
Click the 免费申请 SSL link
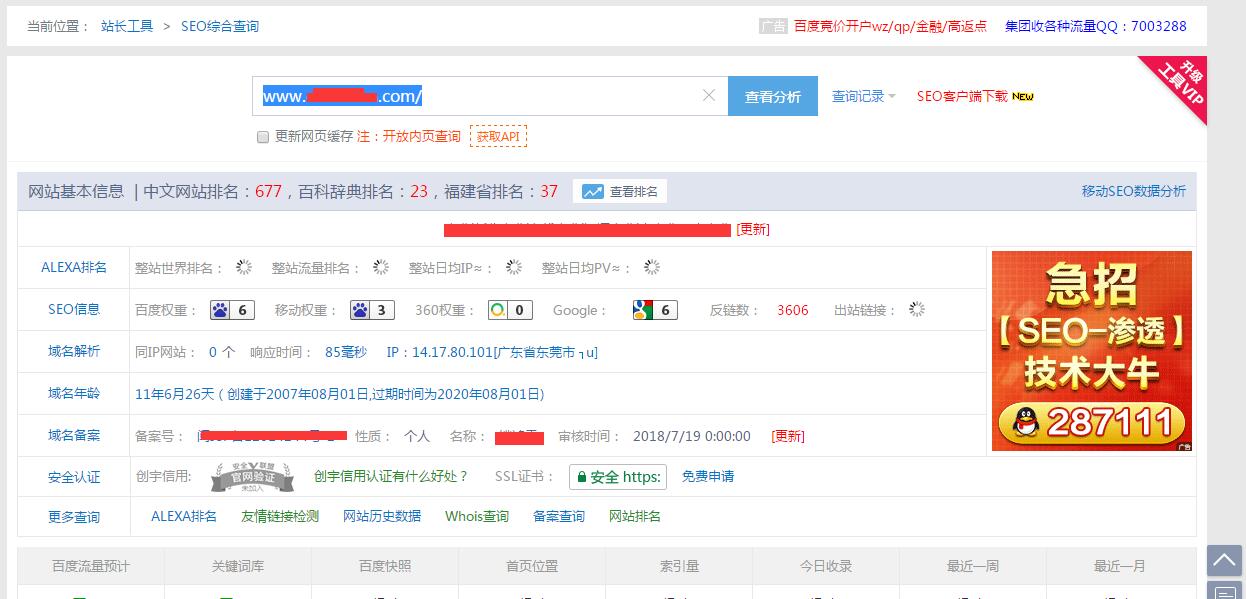coord(709,477)
